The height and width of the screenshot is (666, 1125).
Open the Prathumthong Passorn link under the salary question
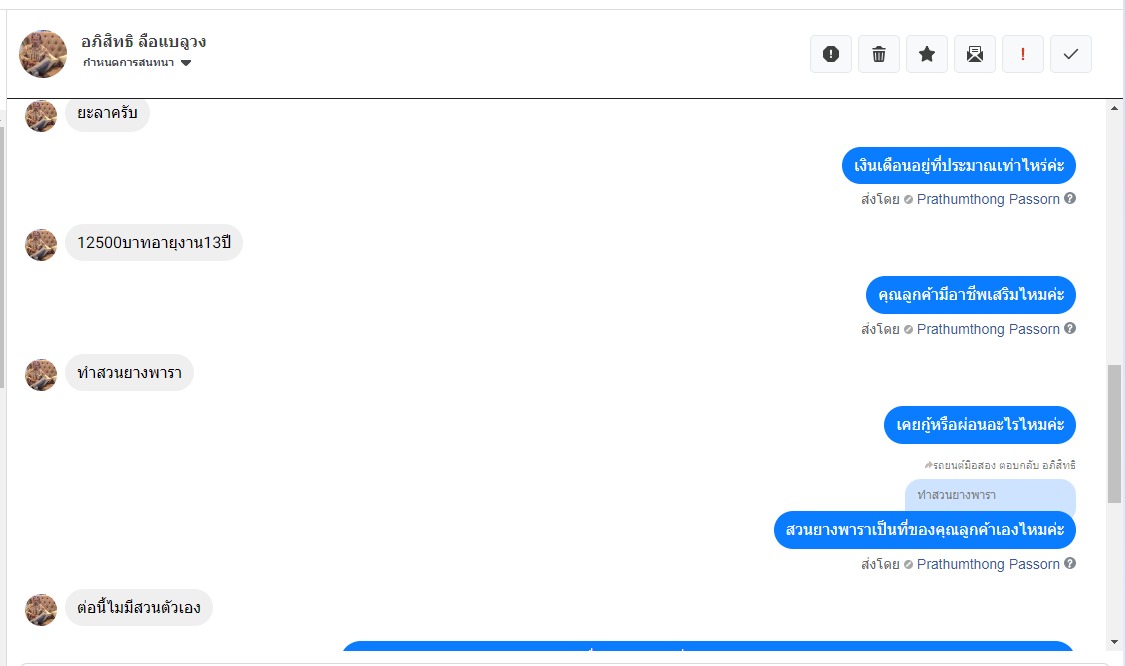(x=987, y=199)
